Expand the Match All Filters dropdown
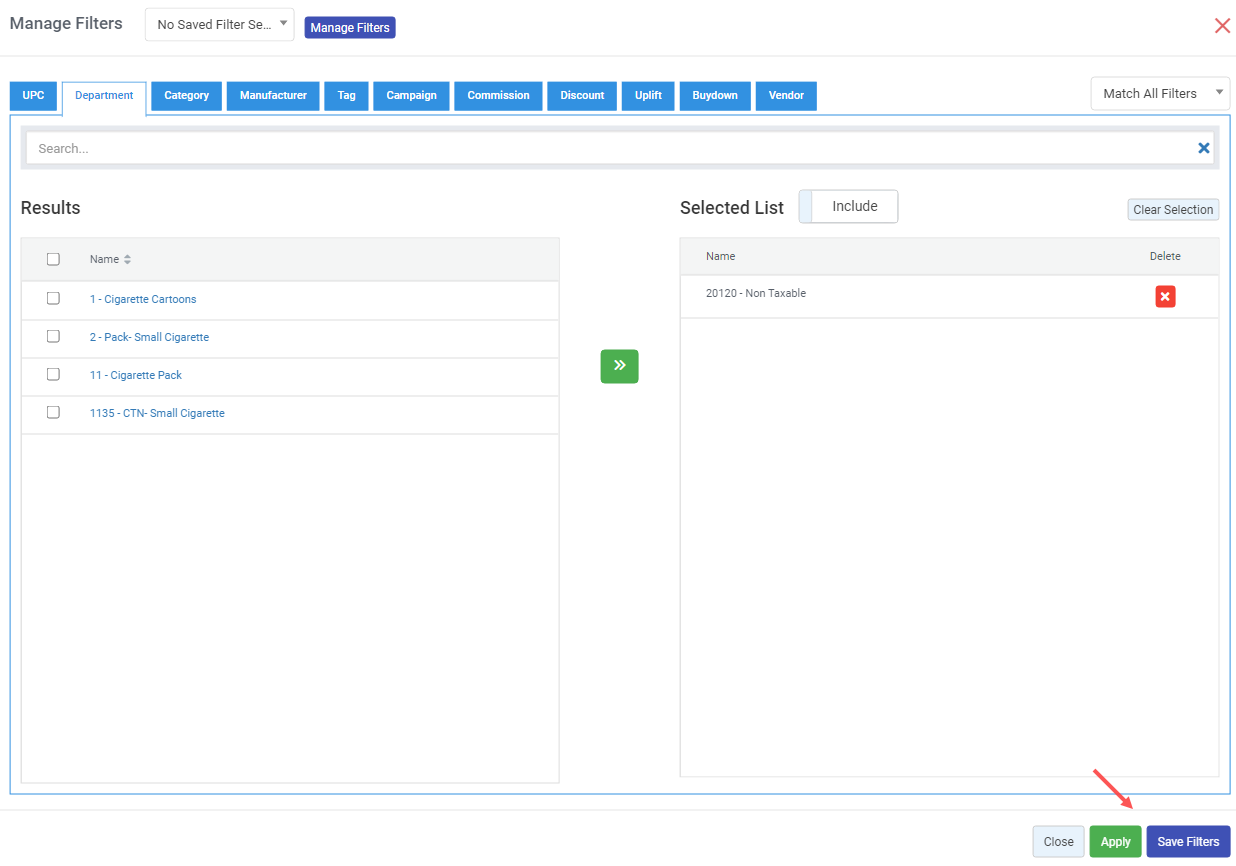 [x=1159, y=94]
